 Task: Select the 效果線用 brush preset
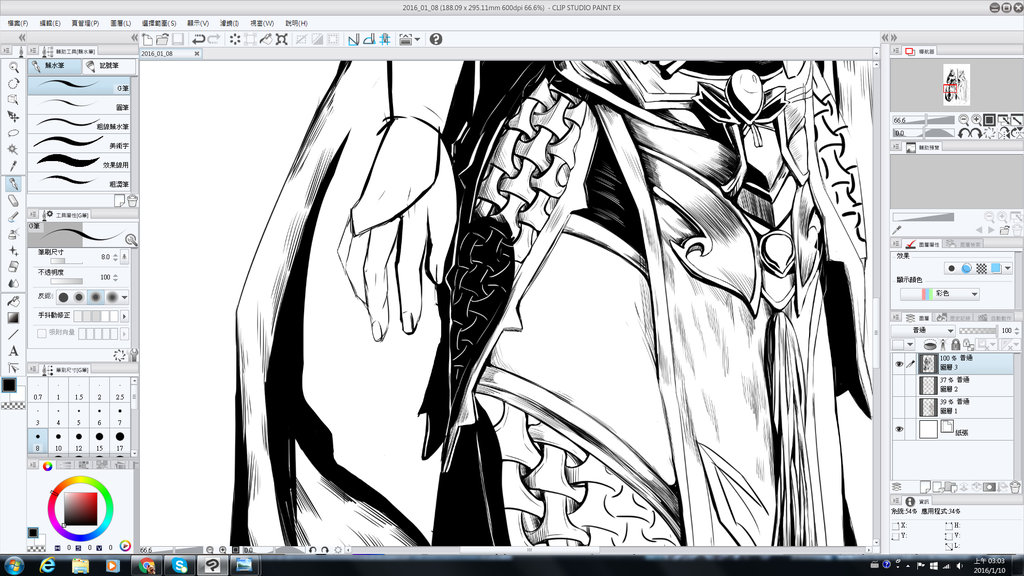[x=81, y=162]
